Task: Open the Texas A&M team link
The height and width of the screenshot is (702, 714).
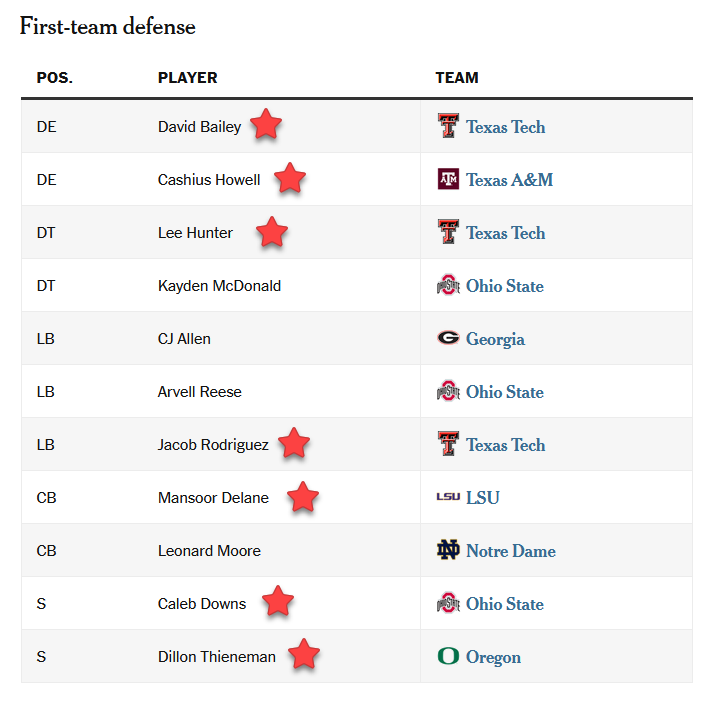Action: (509, 180)
